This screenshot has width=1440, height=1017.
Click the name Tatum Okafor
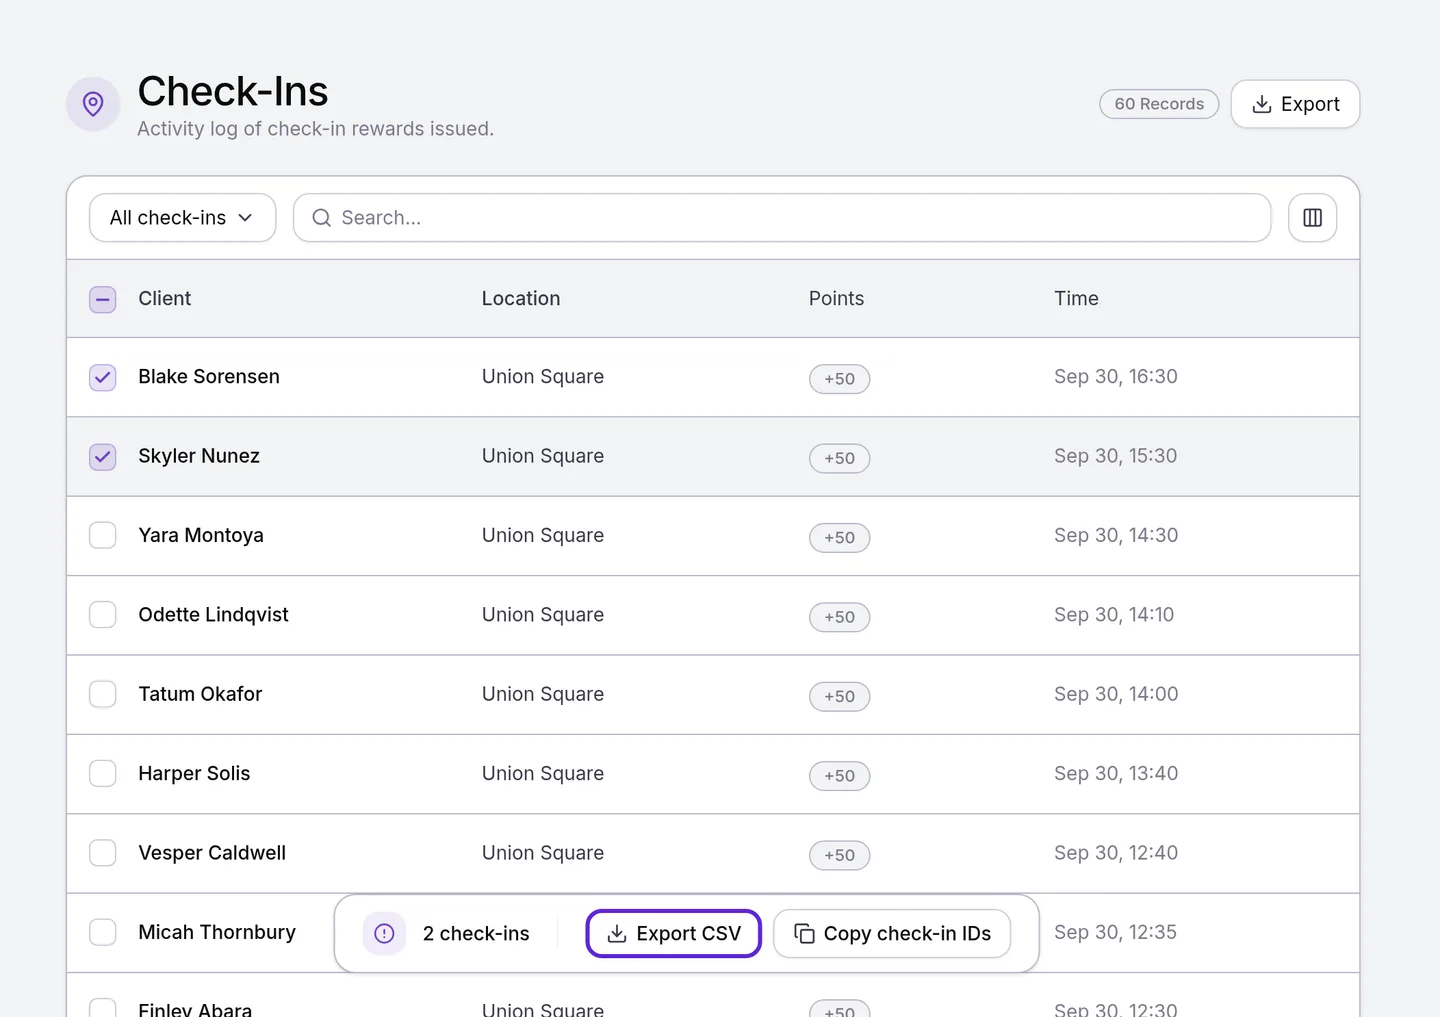pyautogui.click(x=200, y=694)
